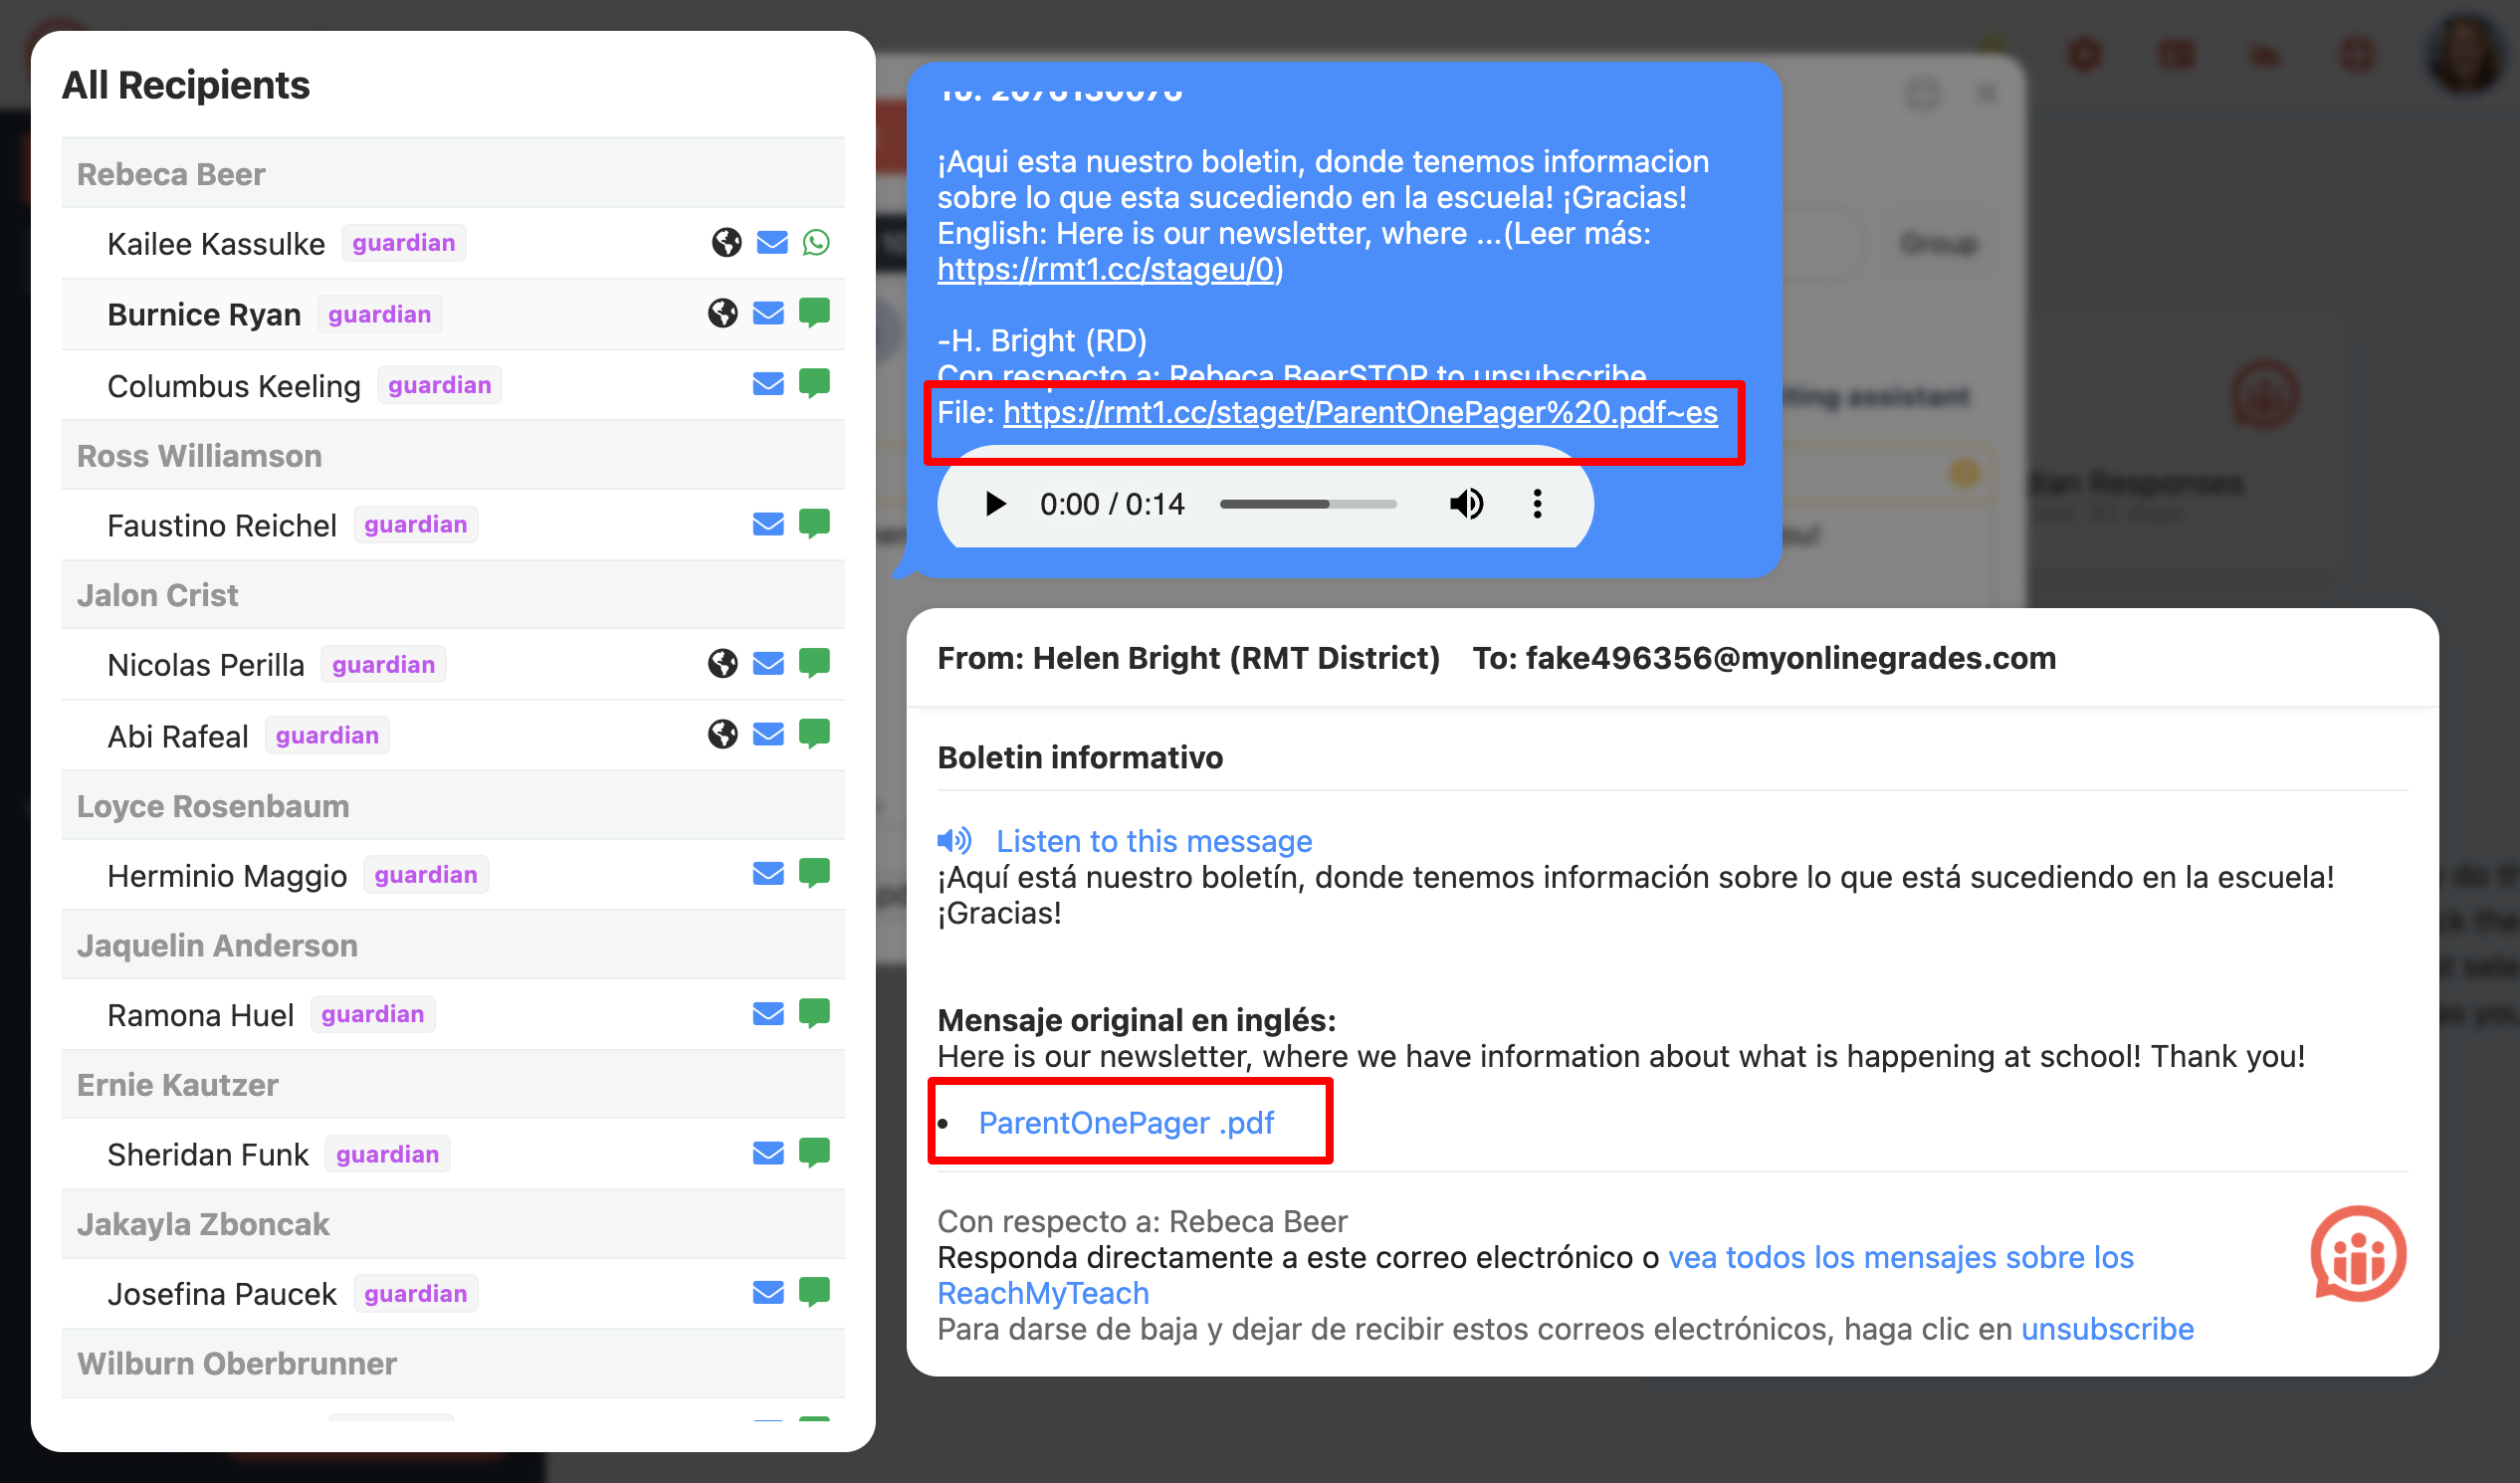Viewport: 2520px width, 1483px height.
Task: Click Columbus Keeling's green text message icon
Action: click(814, 384)
